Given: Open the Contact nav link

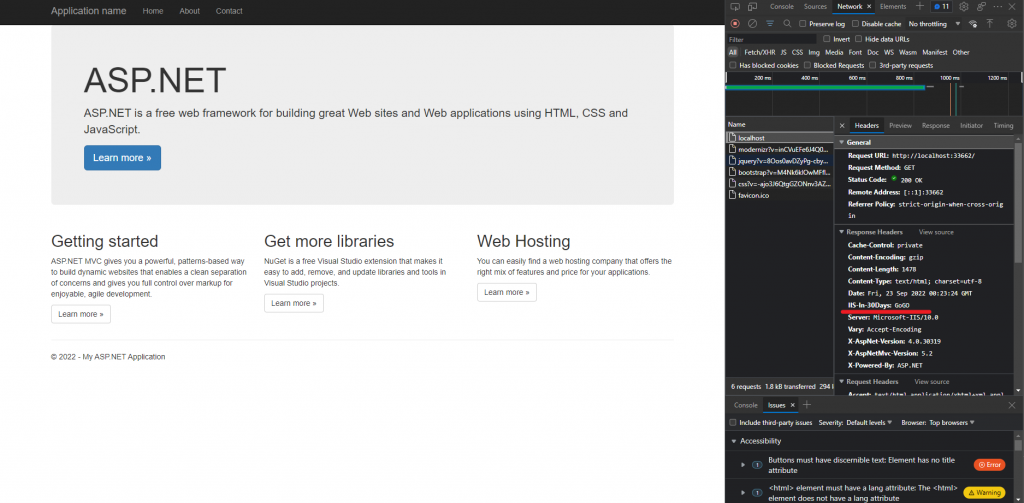Looking at the screenshot, I should [x=229, y=11].
